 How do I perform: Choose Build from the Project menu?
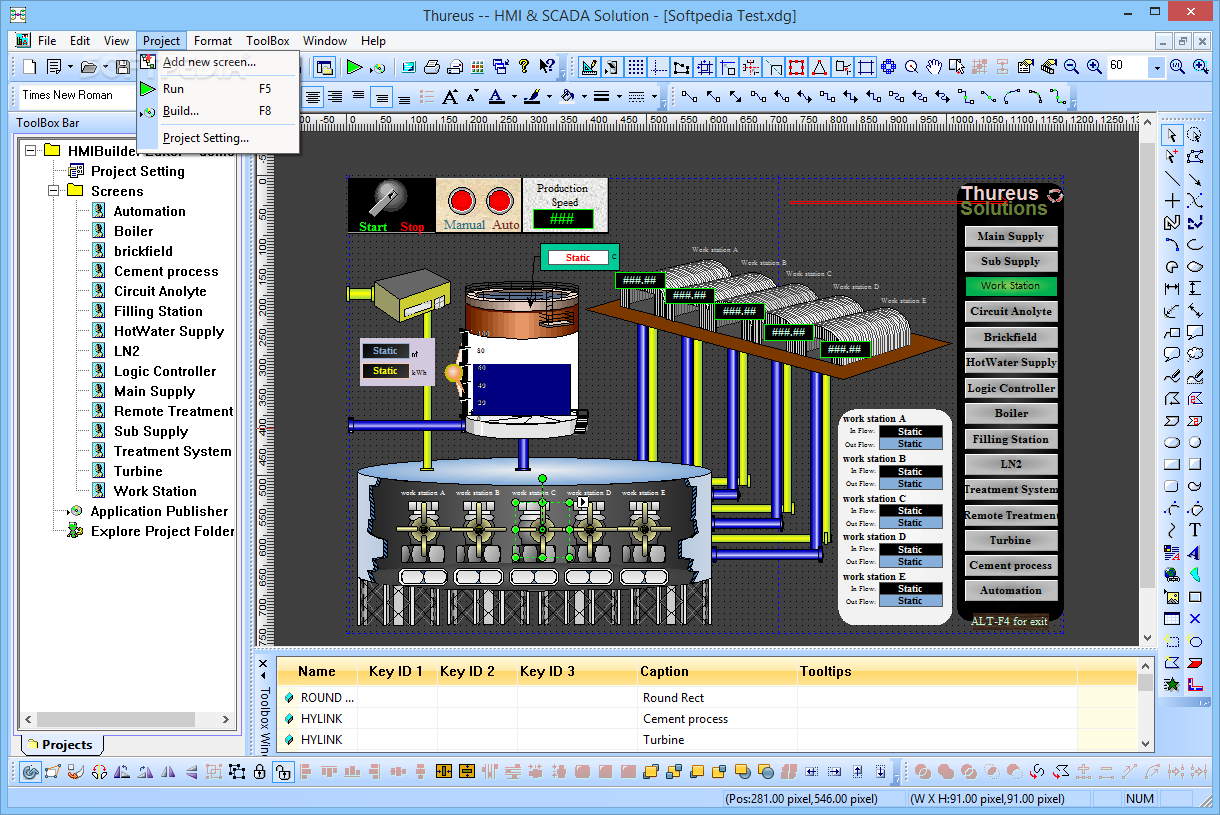pyautogui.click(x=218, y=111)
